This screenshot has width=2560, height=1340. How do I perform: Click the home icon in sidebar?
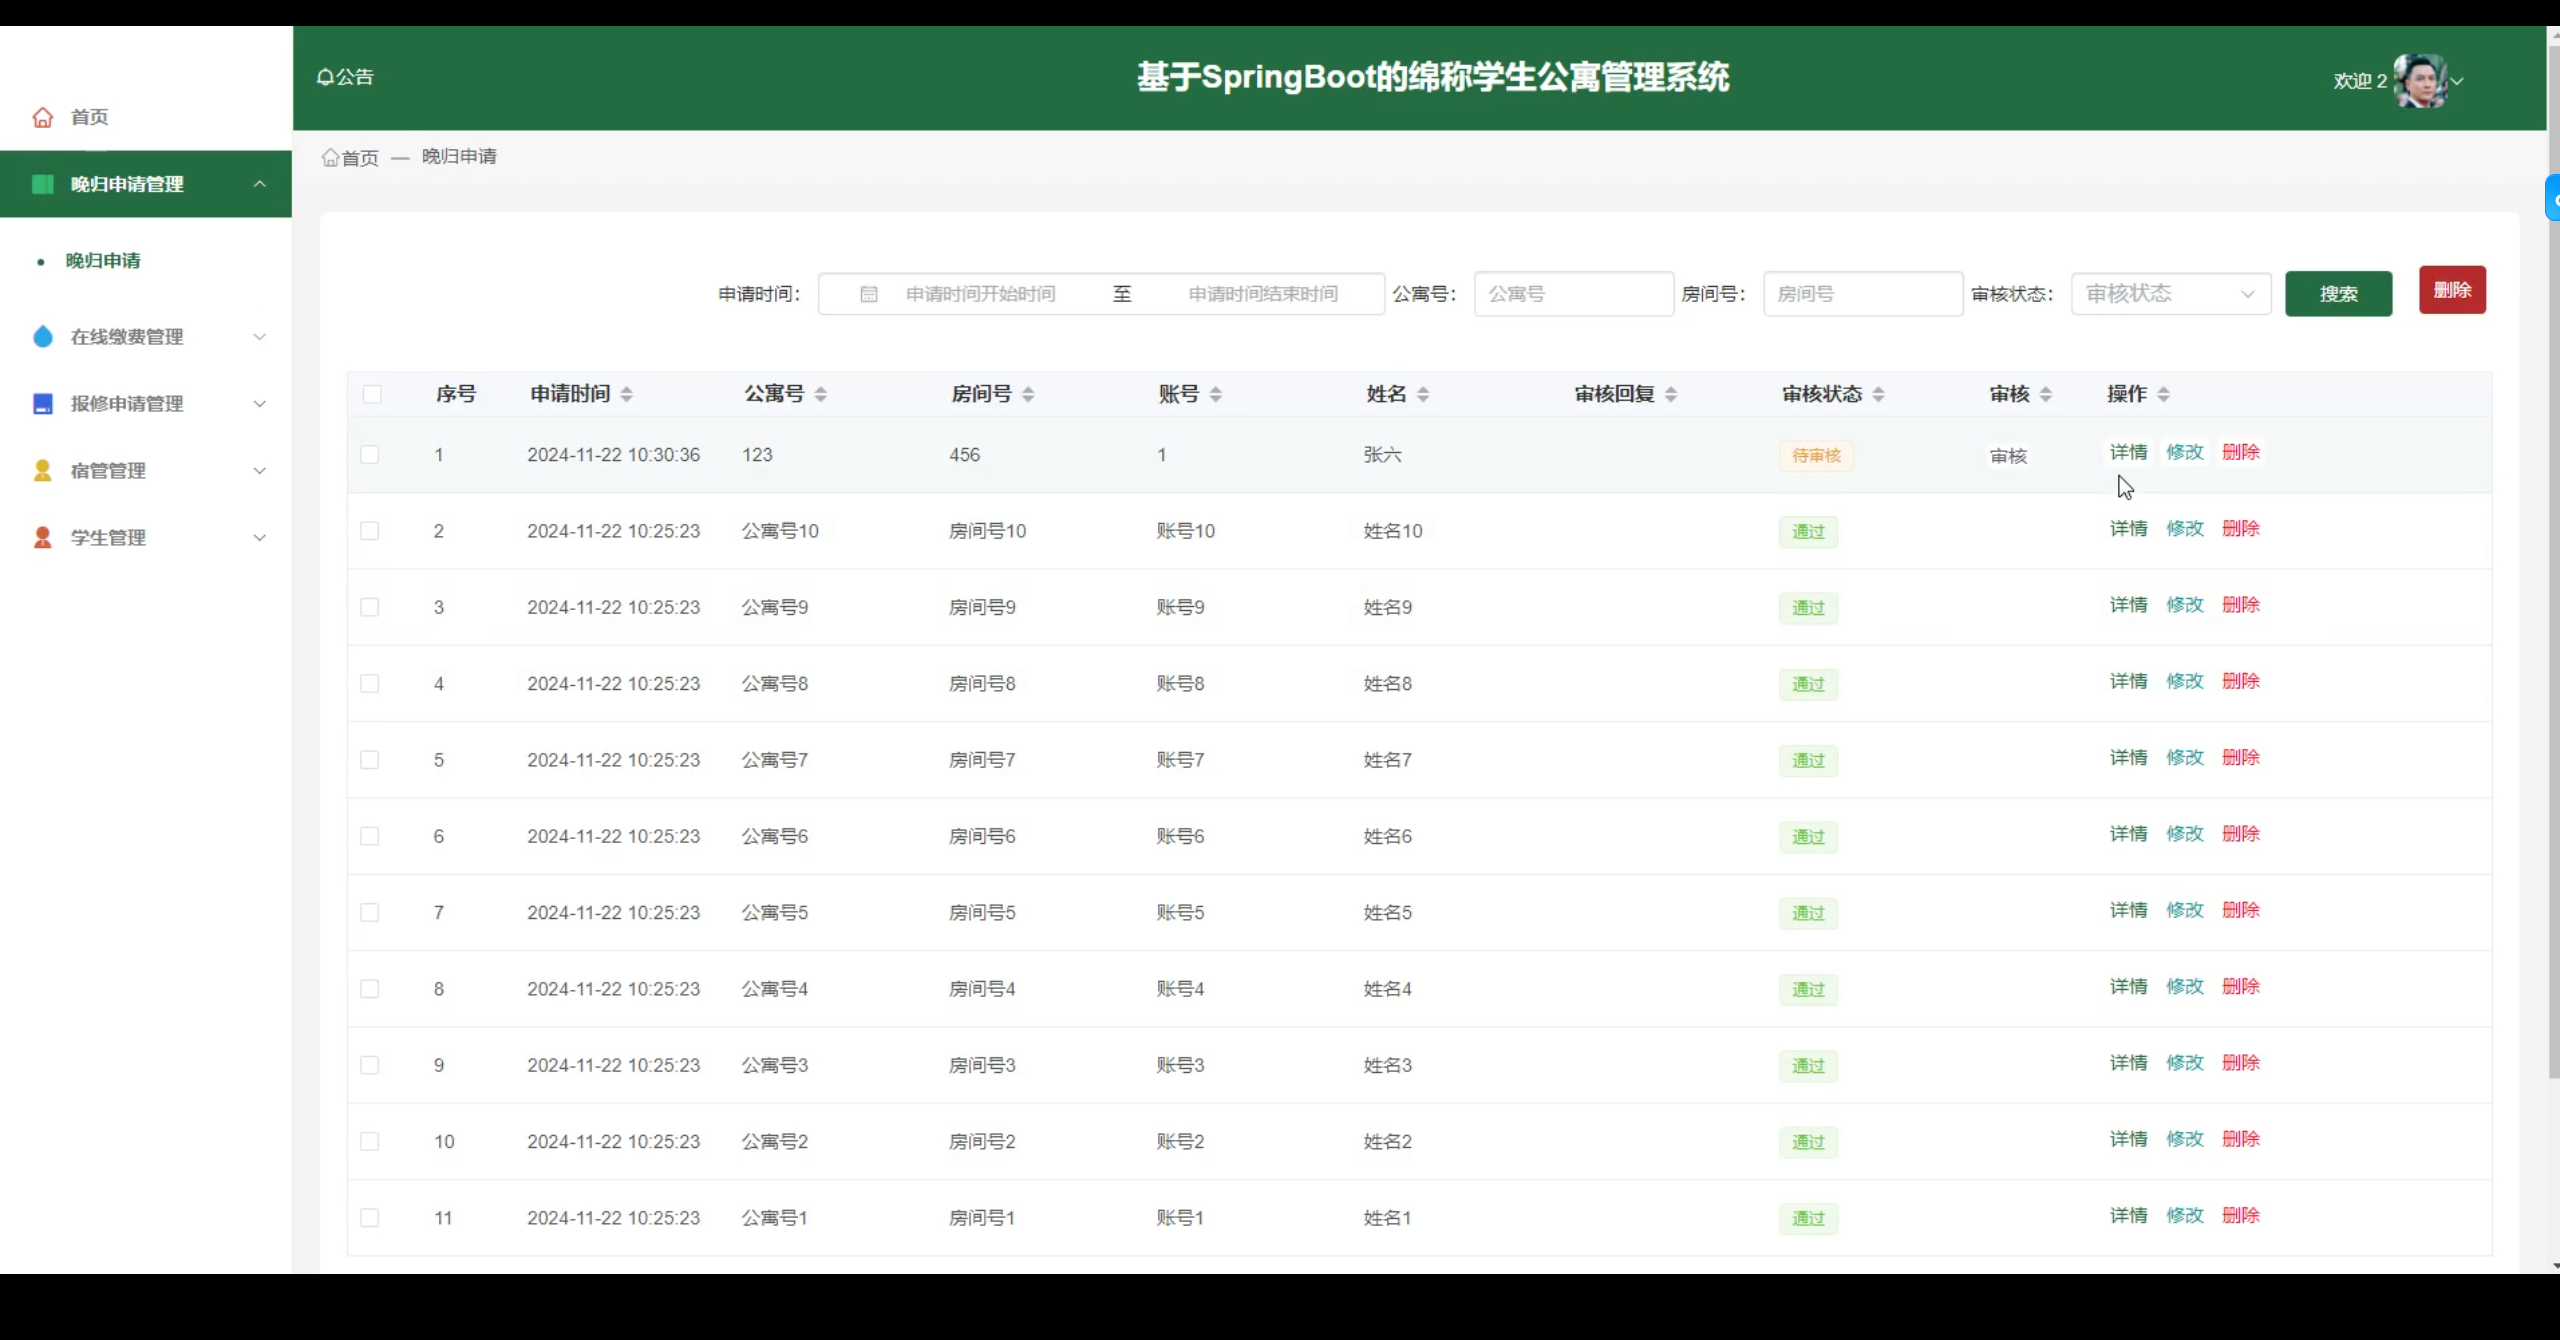click(x=42, y=117)
